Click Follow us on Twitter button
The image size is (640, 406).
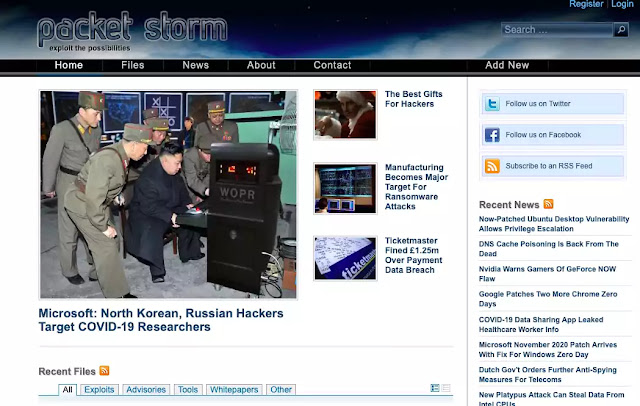(553, 104)
